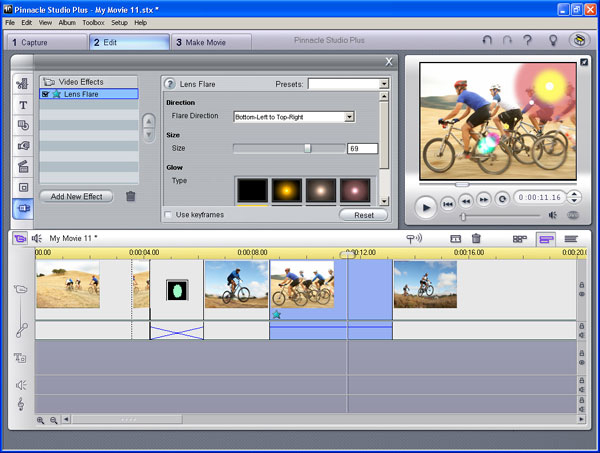Viewport: 600px width, 453px height.
Task: Open the Flare Direction dropdown
Action: [x=349, y=117]
